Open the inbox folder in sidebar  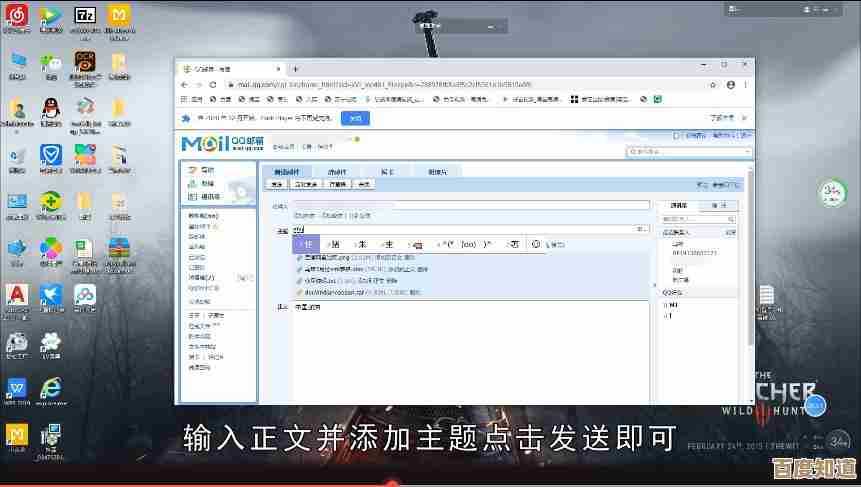tap(203, 216)
